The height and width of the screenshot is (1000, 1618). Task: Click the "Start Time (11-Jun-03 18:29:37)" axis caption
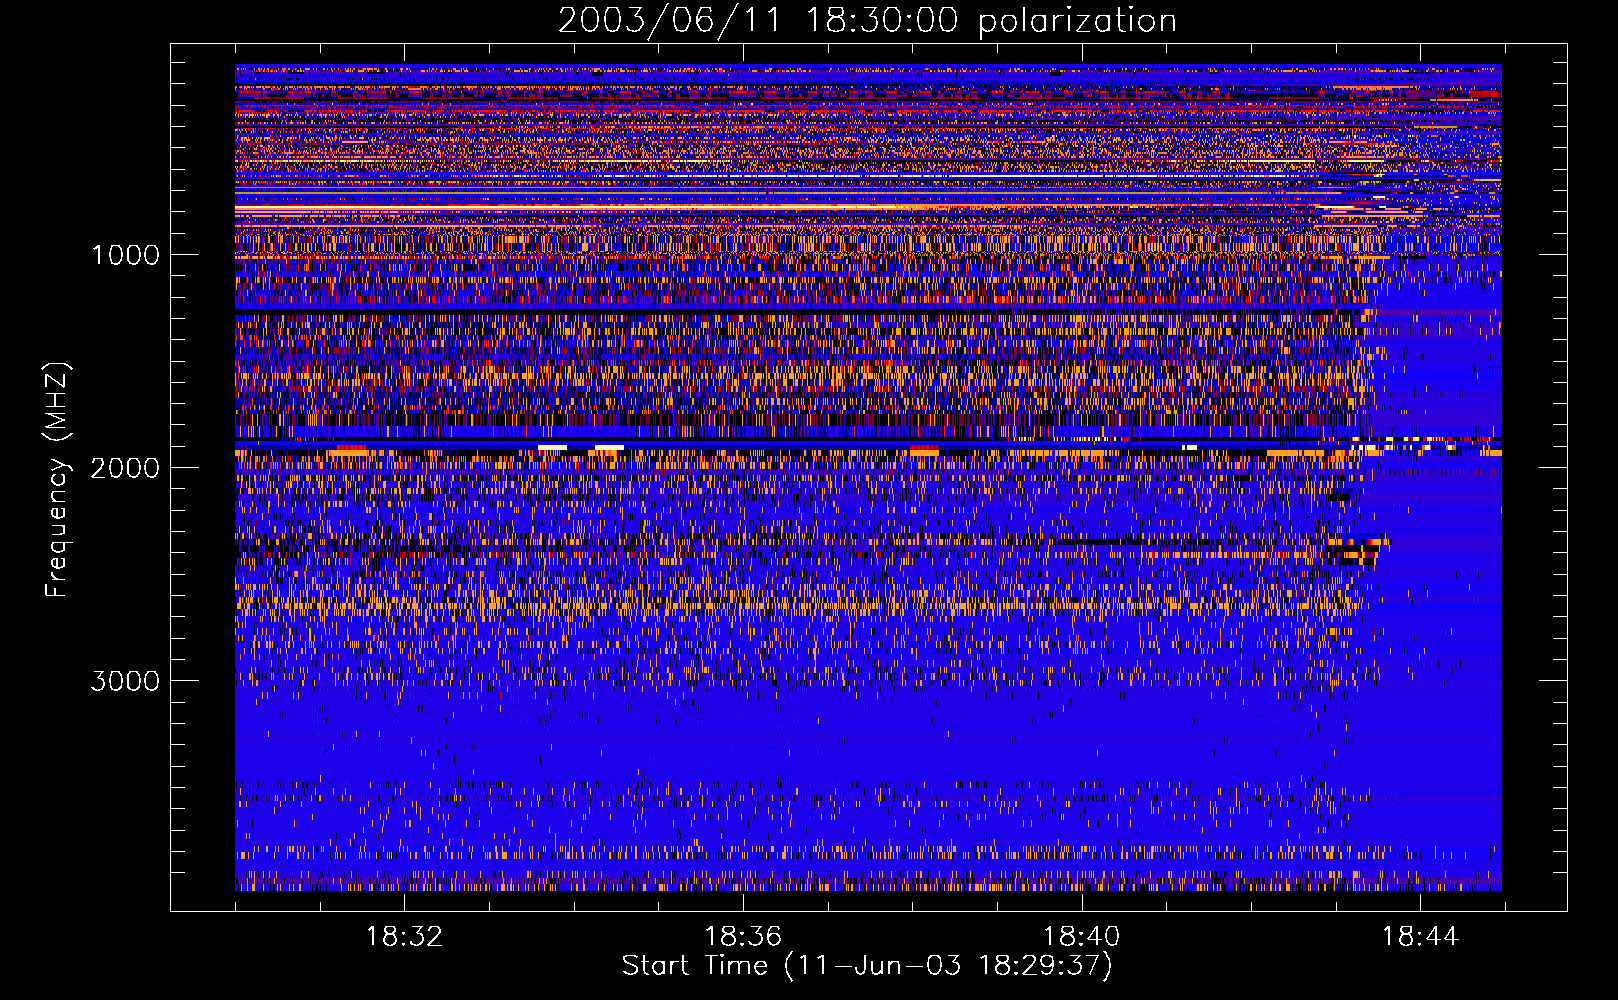click(x=867, y=966)
